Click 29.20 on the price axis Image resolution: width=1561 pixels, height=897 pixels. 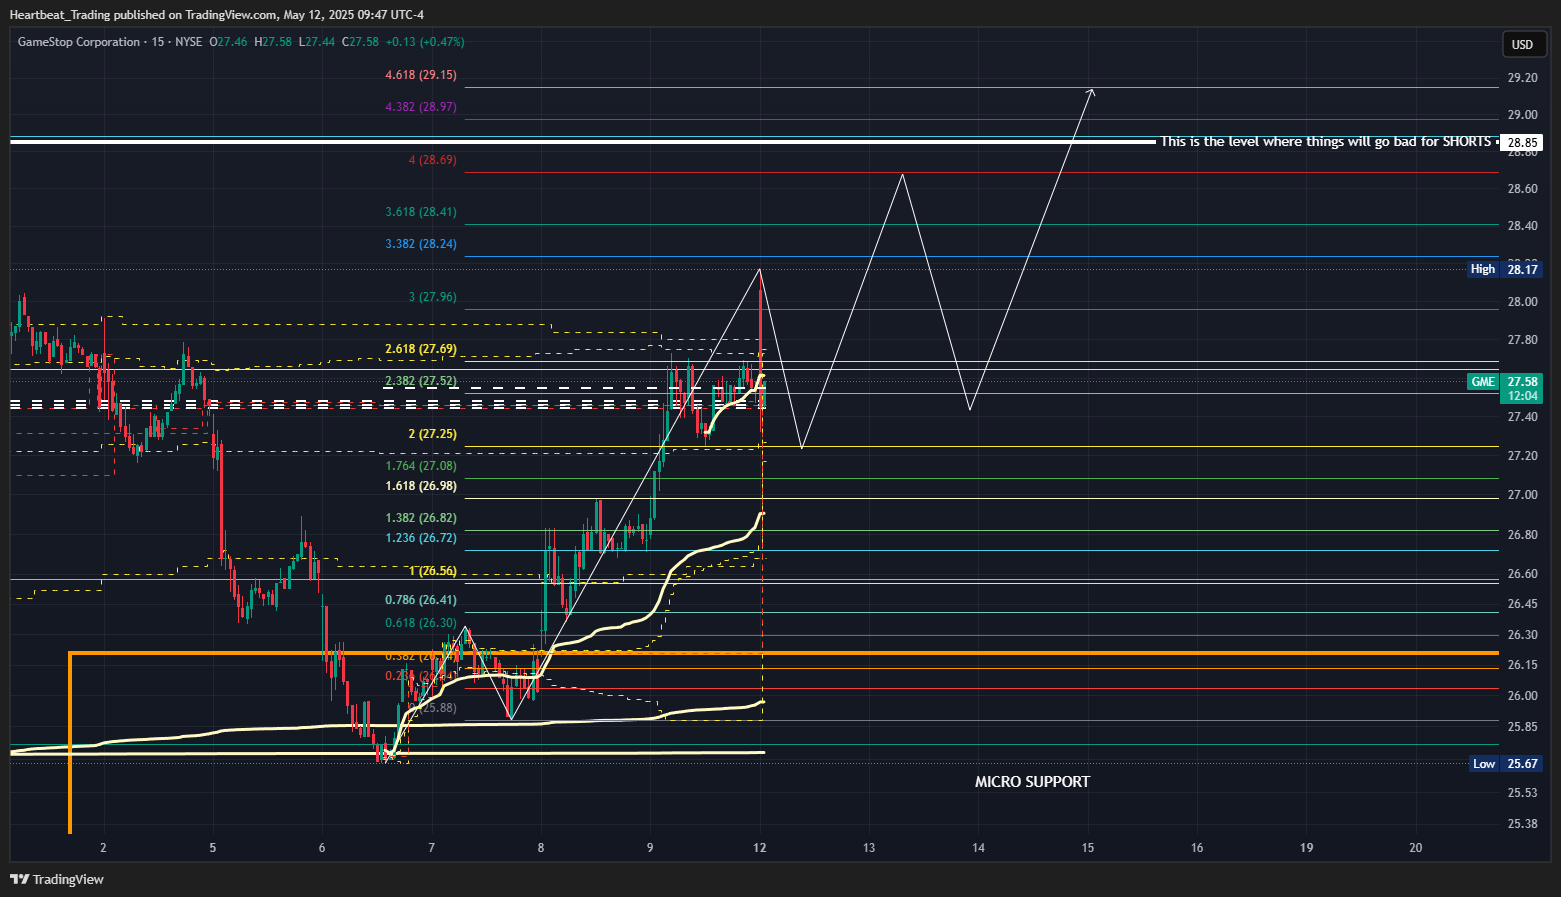click(1522, 78)
